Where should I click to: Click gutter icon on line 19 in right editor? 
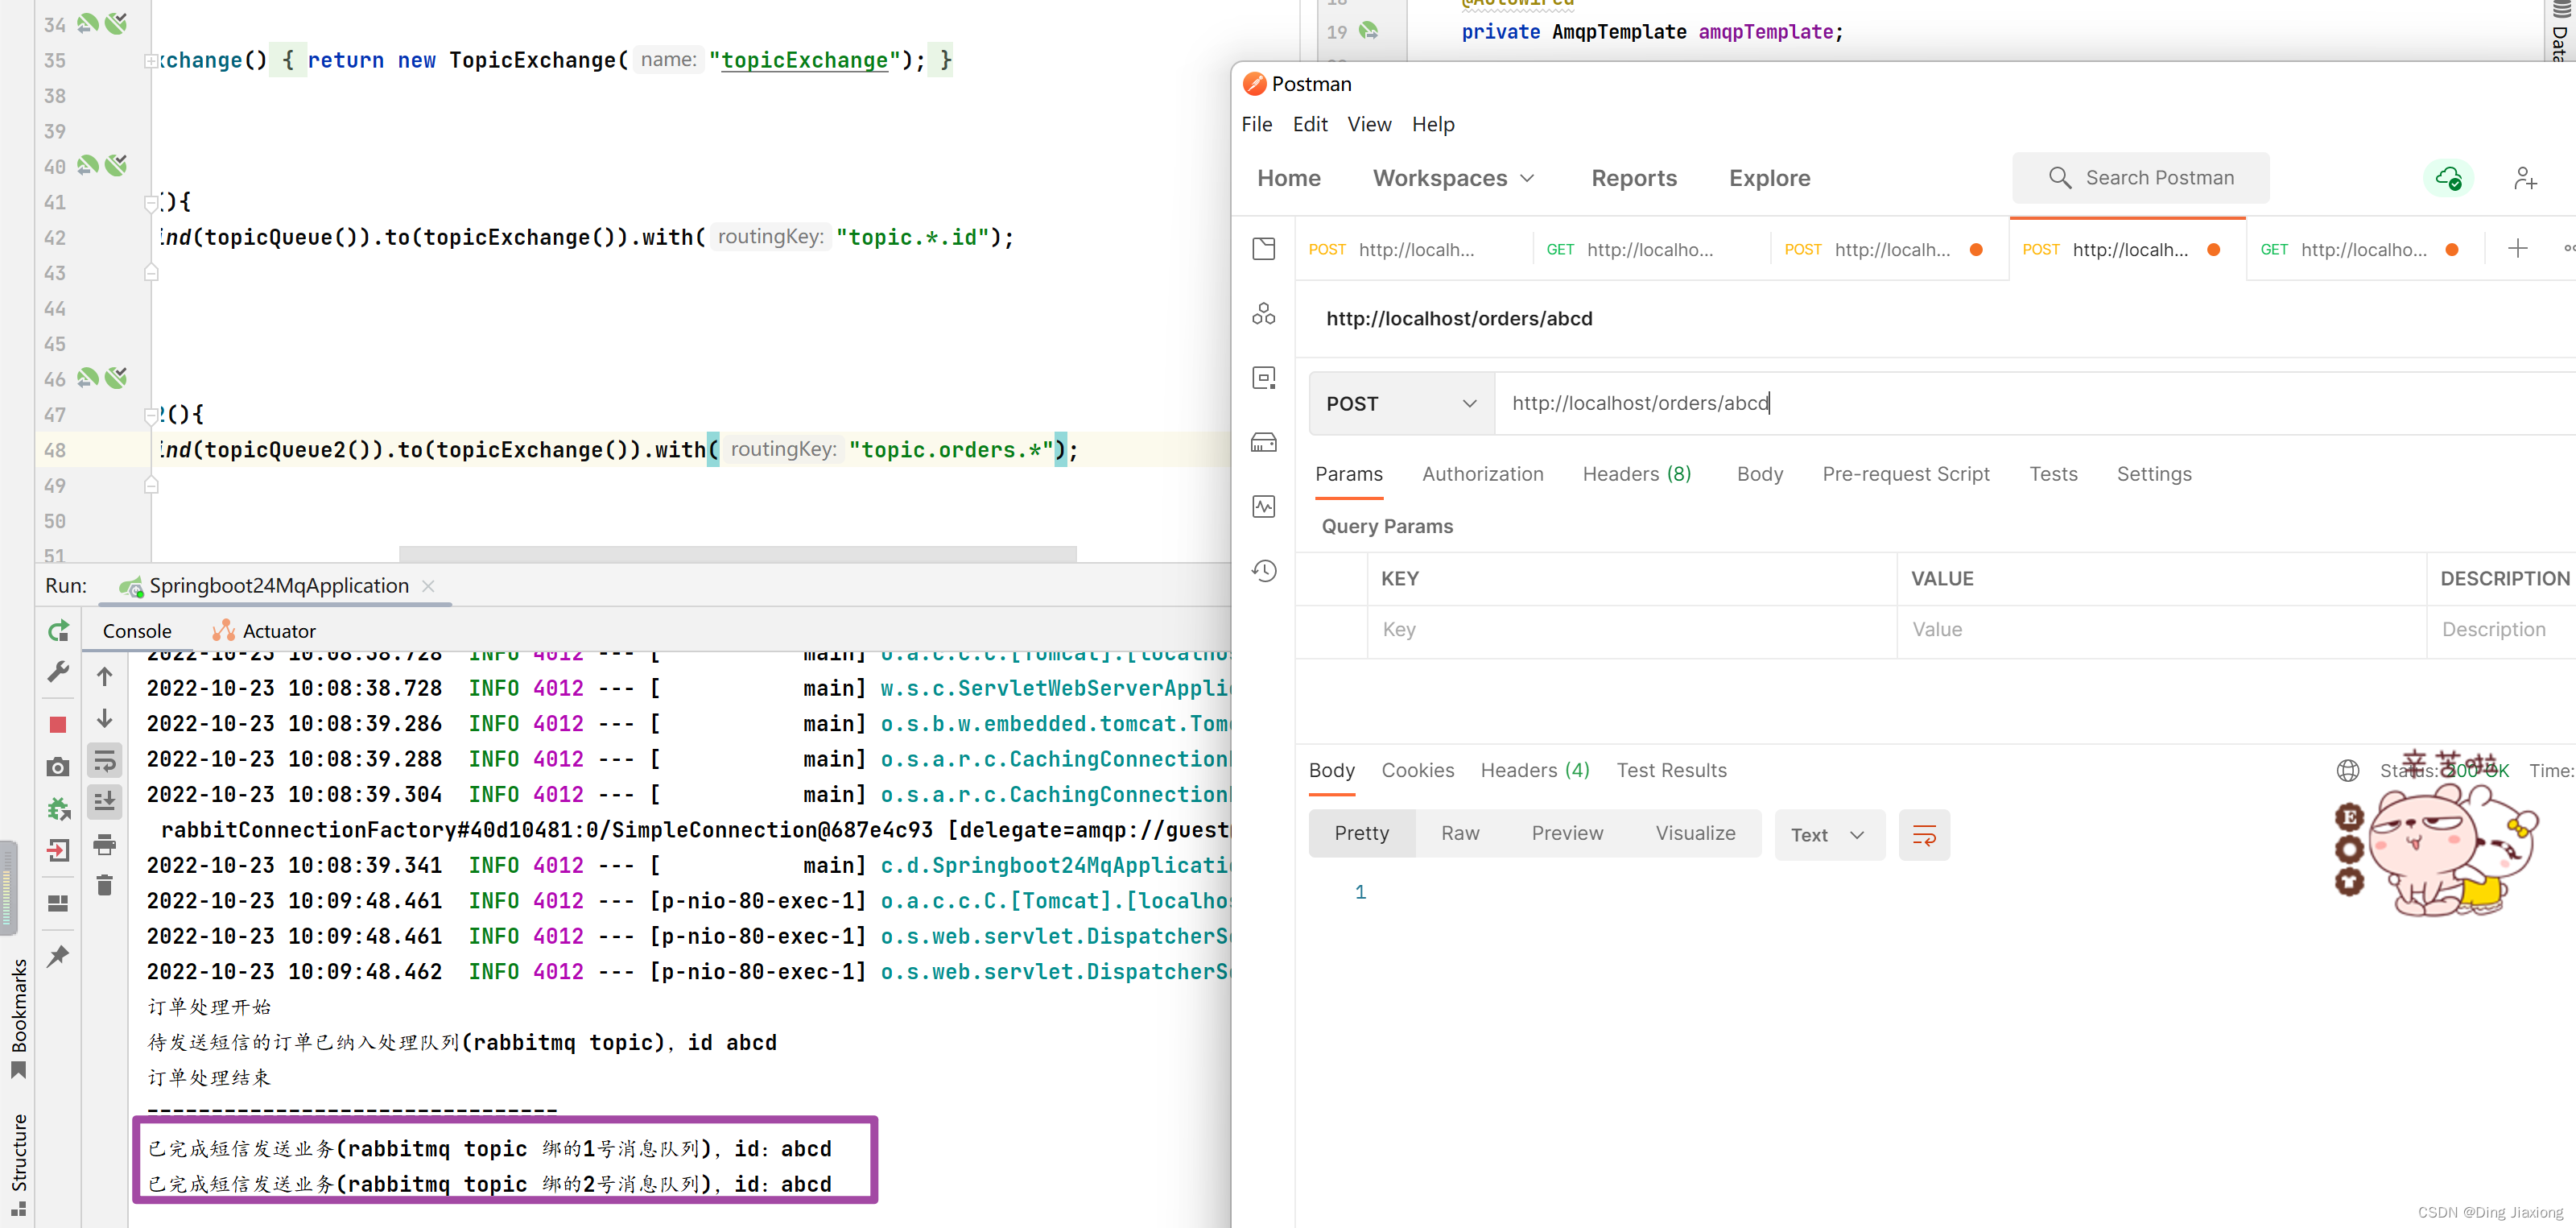click(1369, 31)
